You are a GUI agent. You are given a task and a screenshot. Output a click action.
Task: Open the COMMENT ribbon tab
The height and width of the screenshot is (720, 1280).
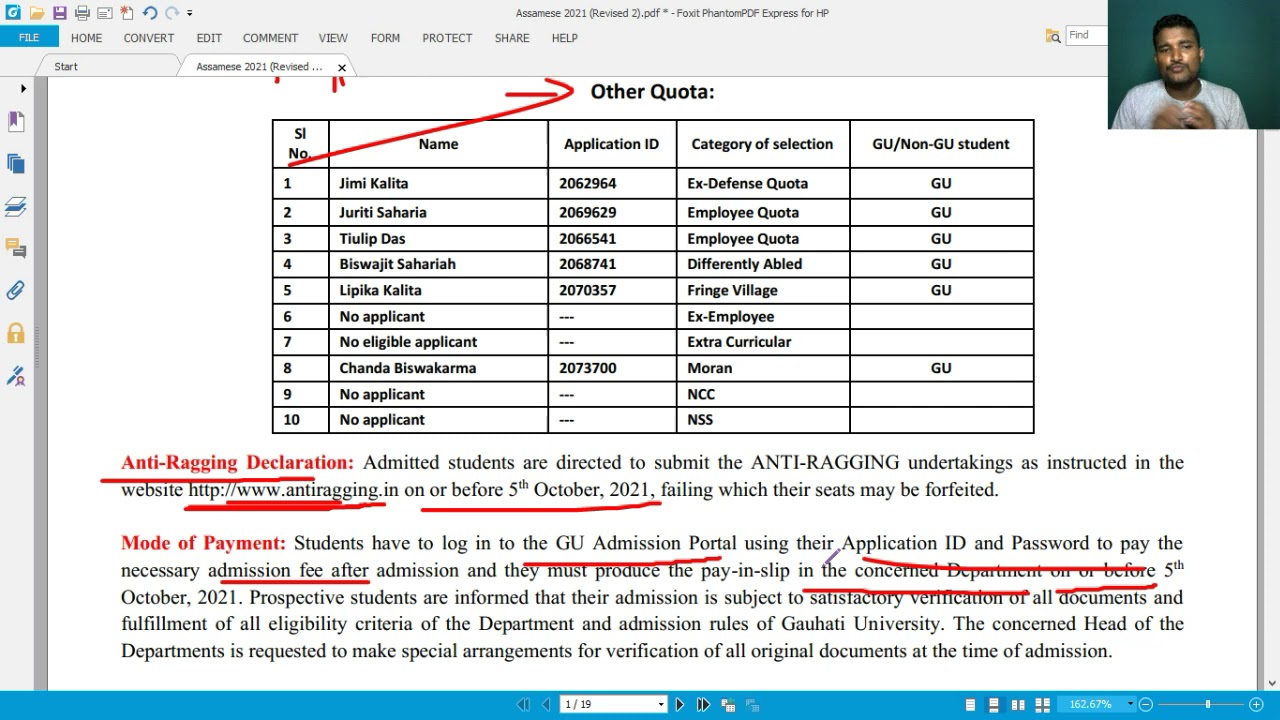270,38
